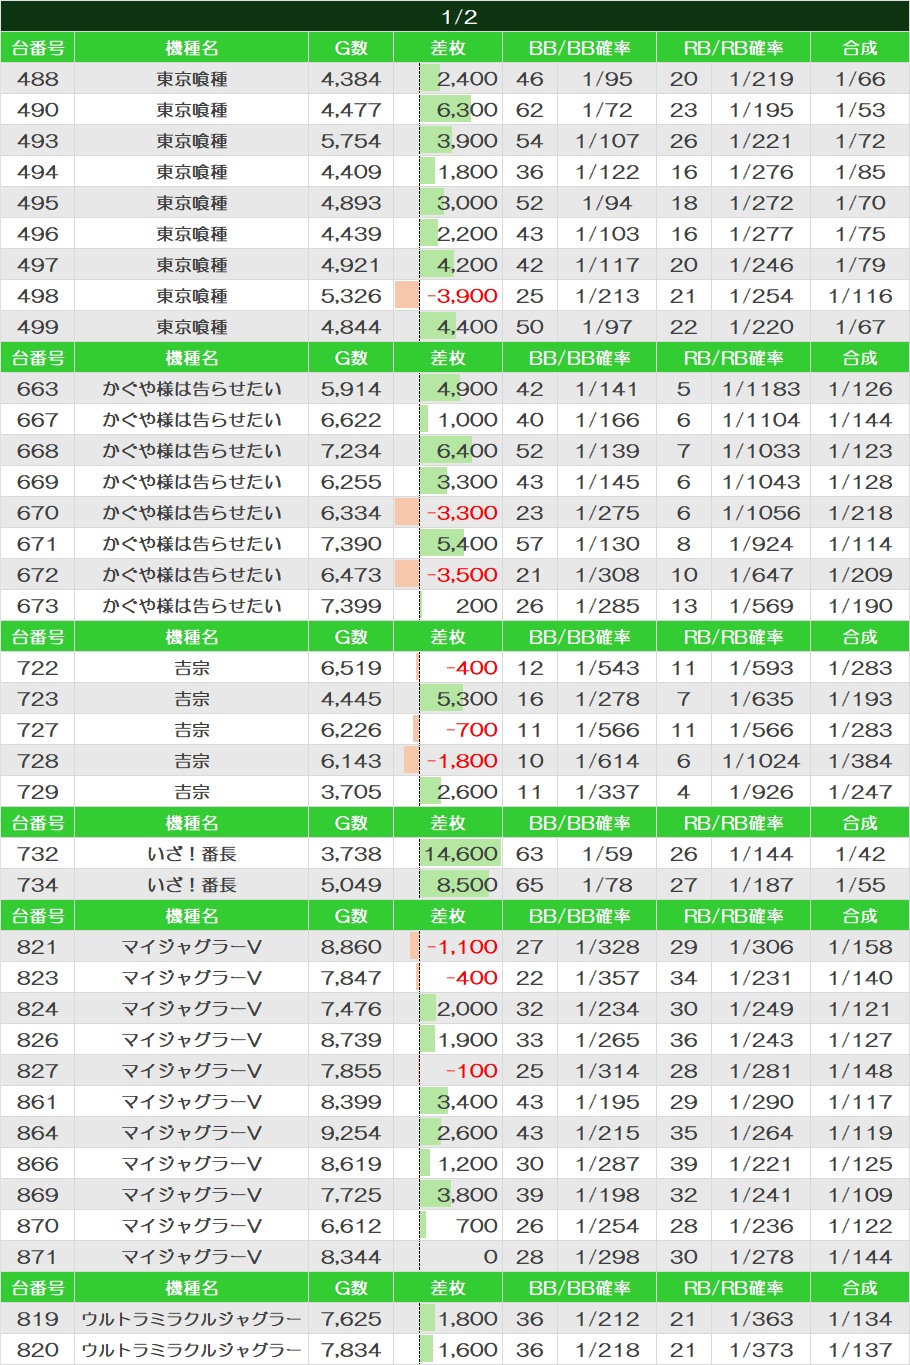Click RB rate 1/290 in row 861
The height and width of the screenshot is (1365, 910).
pyautogui.click(x=761, y=1102)
